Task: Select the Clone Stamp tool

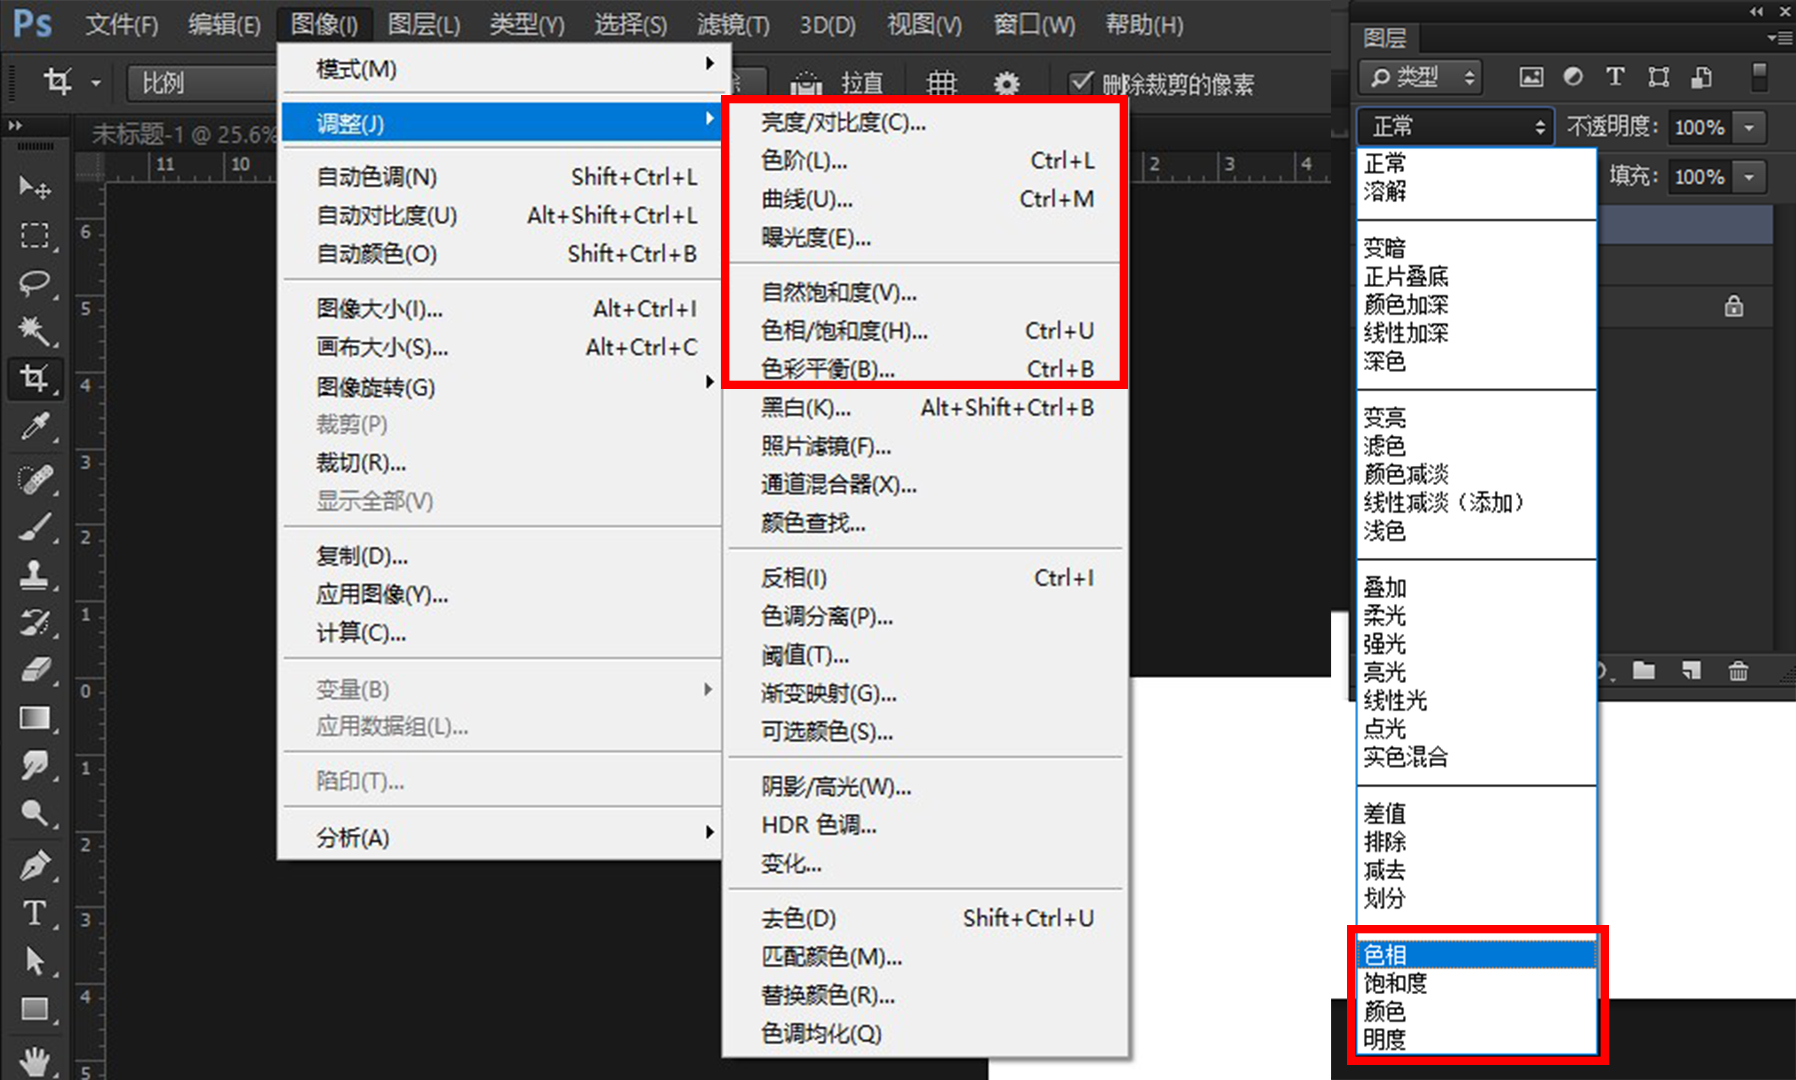Action: 36,575
